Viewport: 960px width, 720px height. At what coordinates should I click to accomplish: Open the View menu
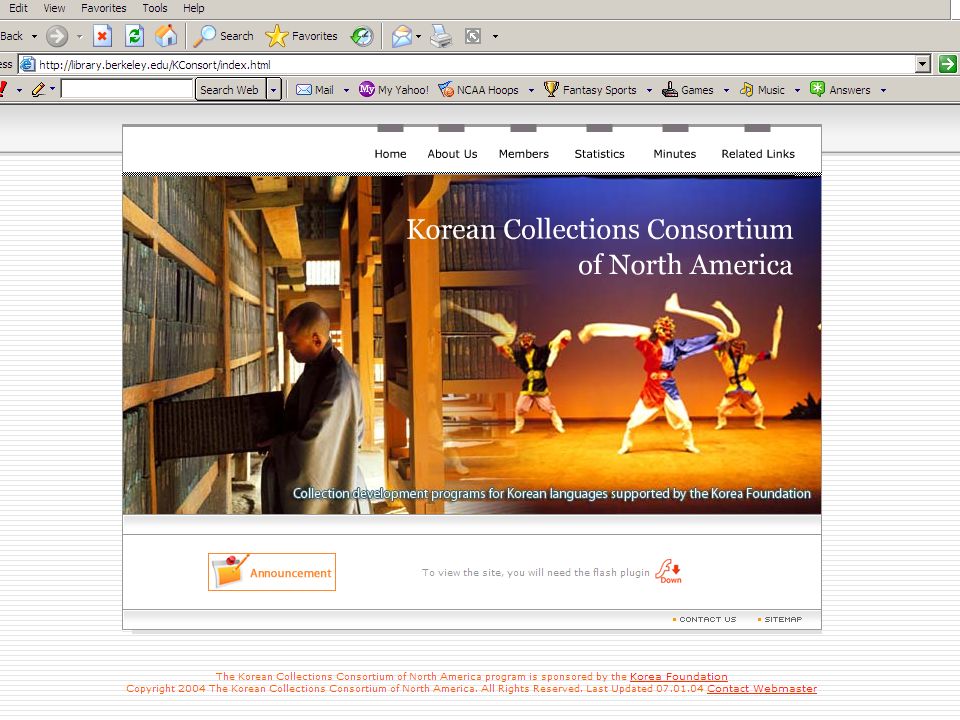[x=54, y=8]
